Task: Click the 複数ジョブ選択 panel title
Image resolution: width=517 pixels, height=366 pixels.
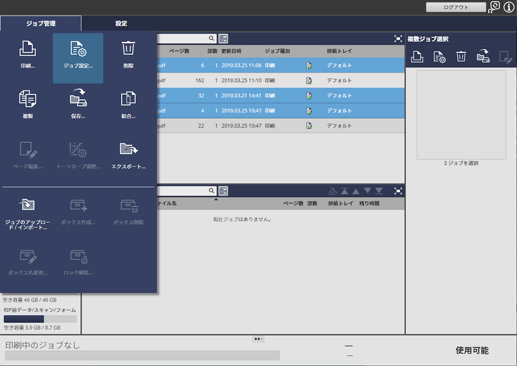Action: [x=428, y=39]
